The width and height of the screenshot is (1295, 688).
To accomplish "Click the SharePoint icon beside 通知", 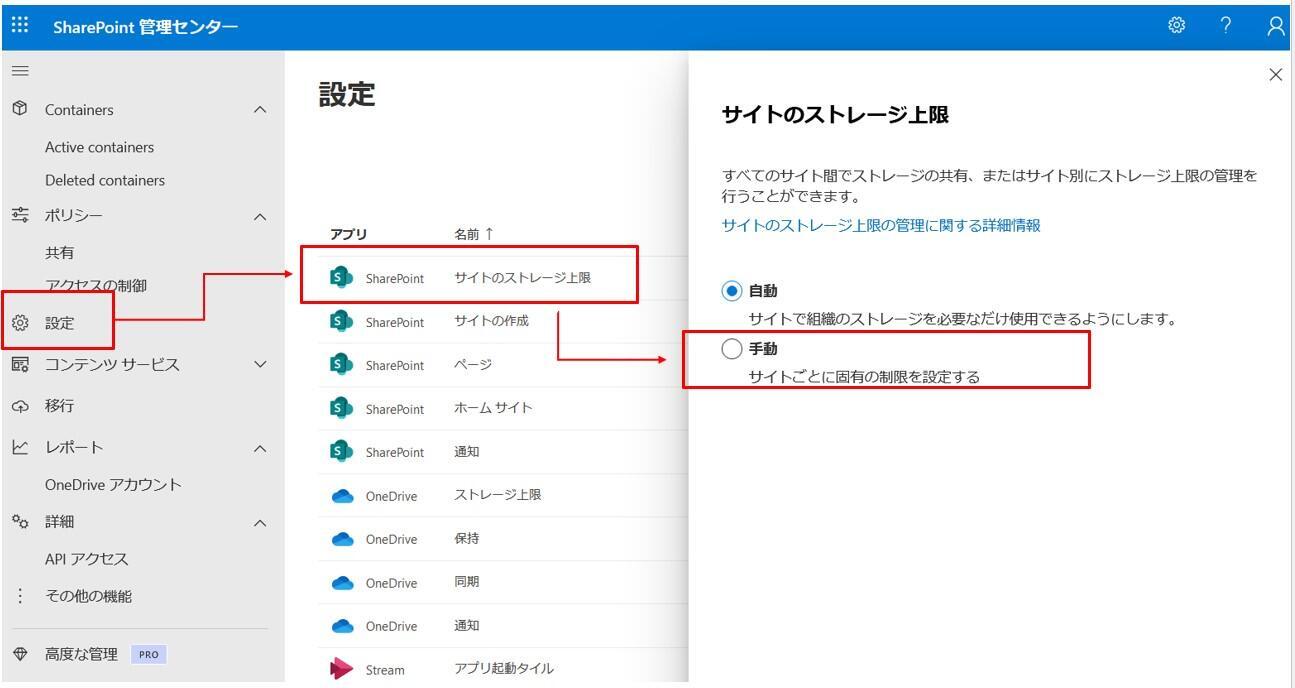I will point(342,452).
